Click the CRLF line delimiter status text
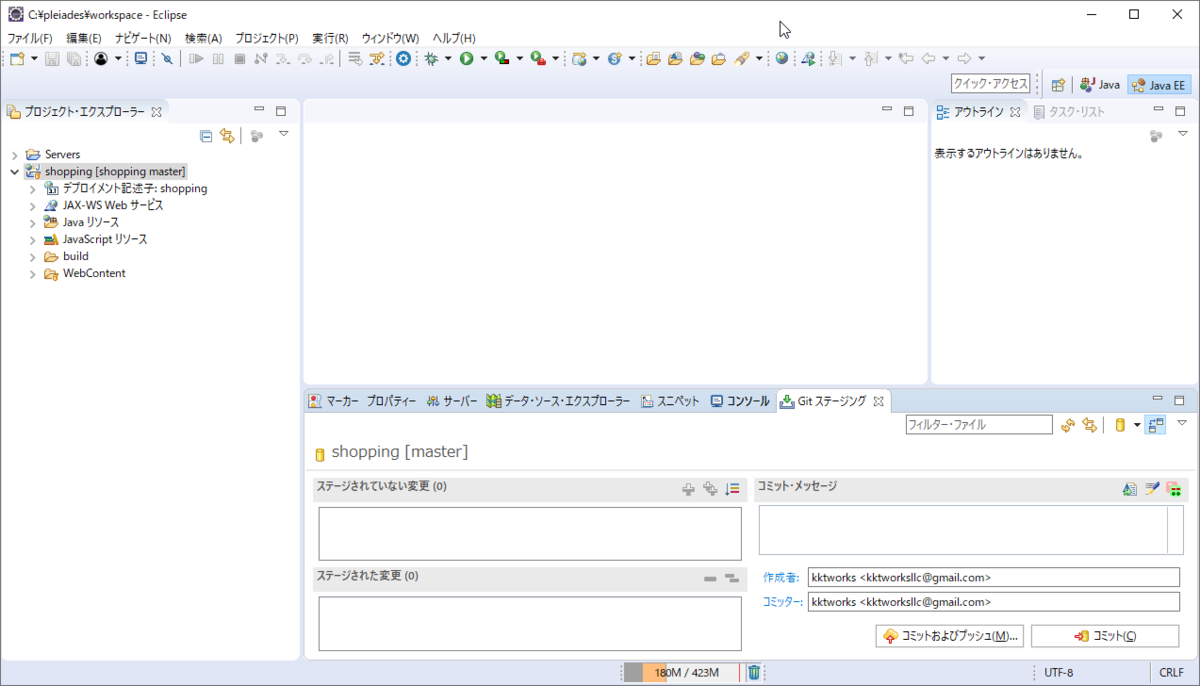This screenshot has height=686, width=1200. point(1172,672)
